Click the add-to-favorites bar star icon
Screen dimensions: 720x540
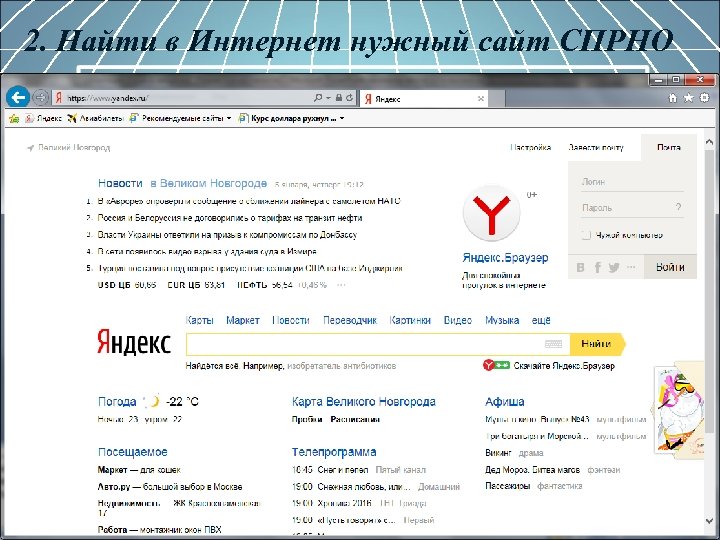[14, 118]
